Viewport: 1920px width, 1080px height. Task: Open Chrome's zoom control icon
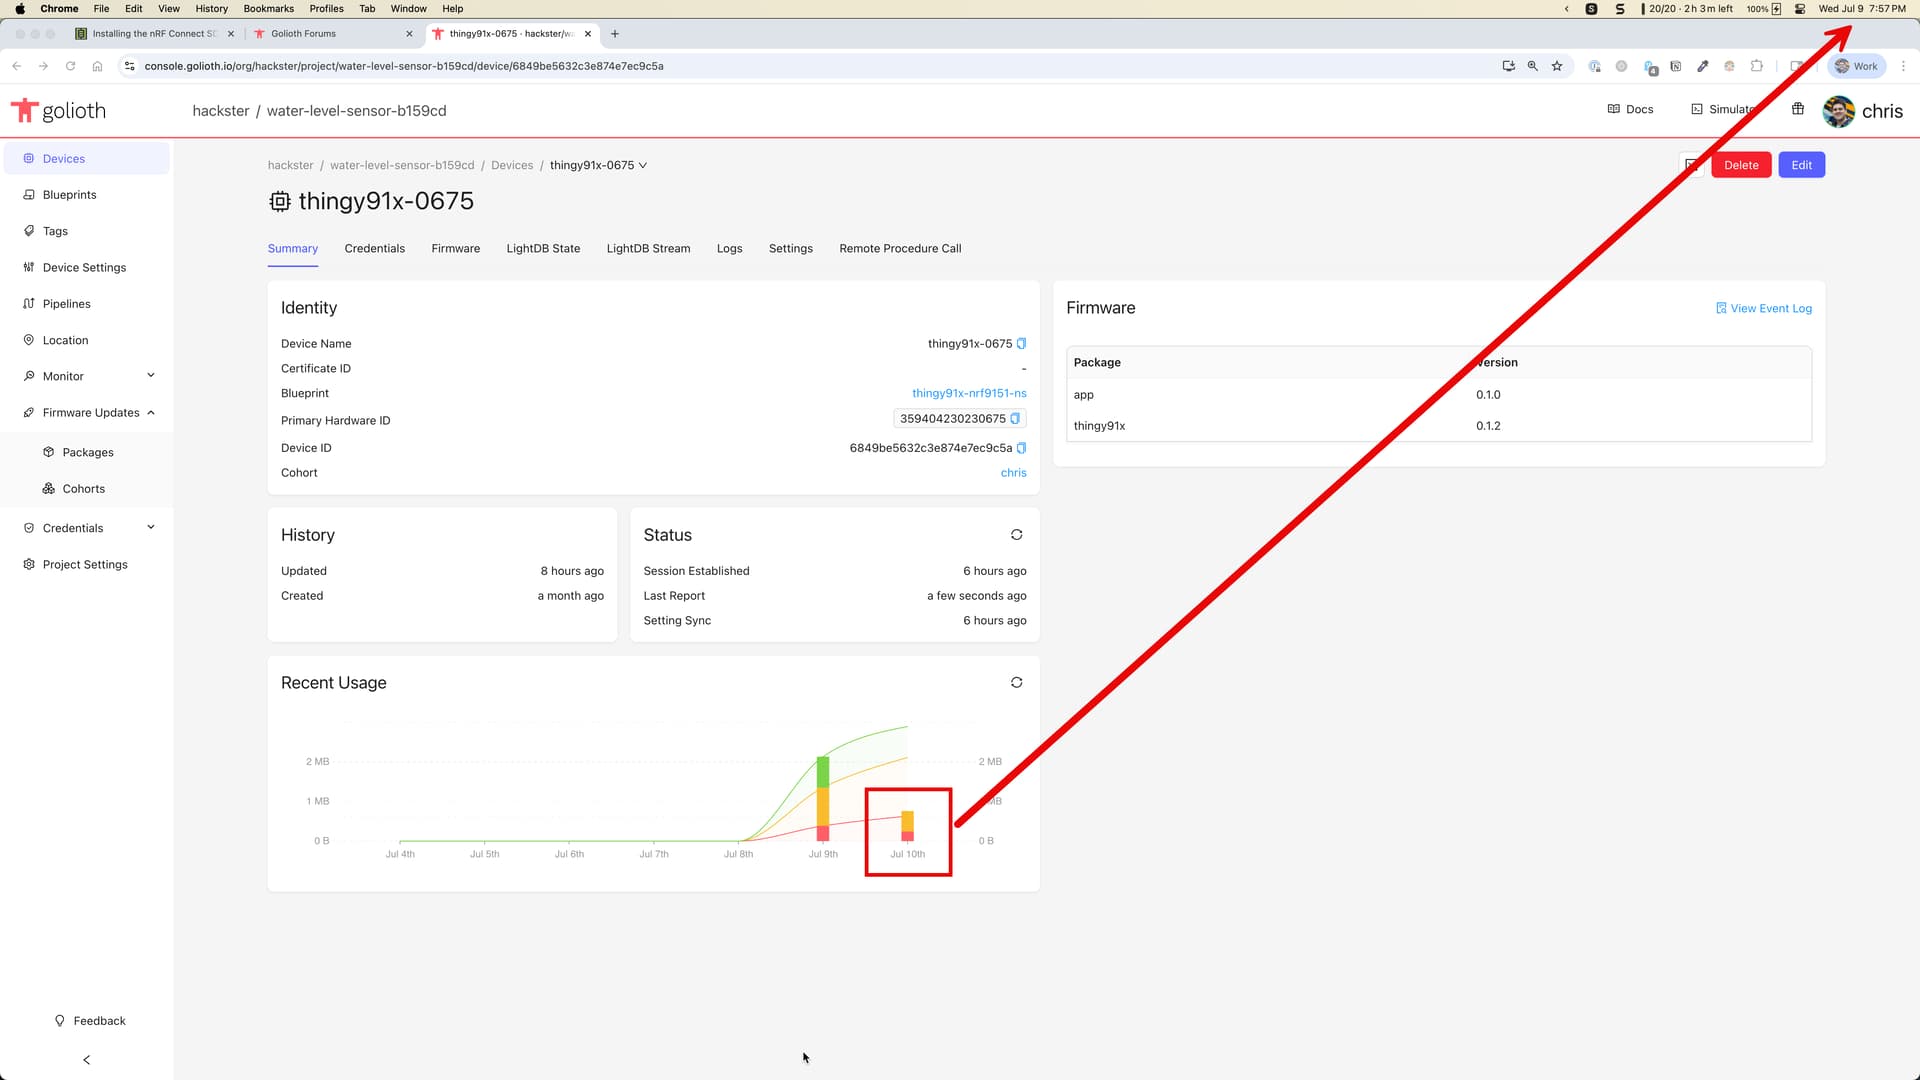tap(1532, 66)
